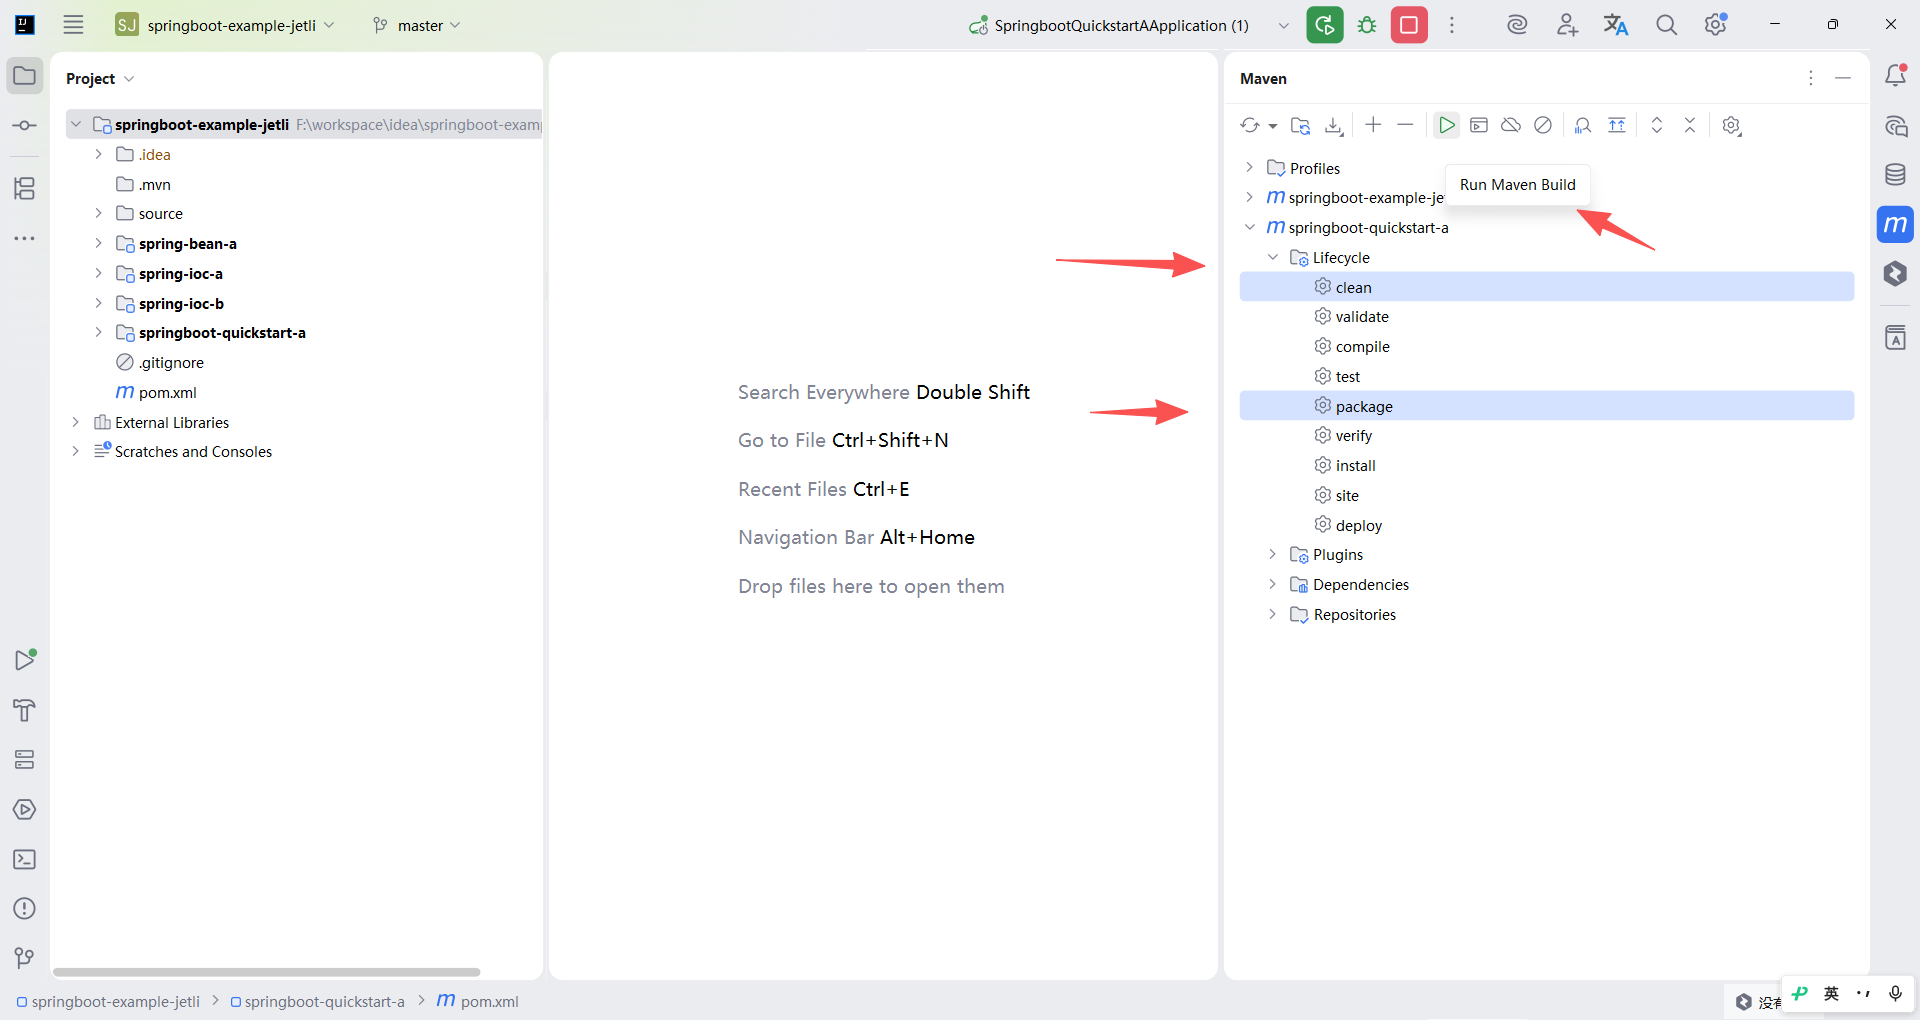Open Execute Maven Goal dialog icon
Screen dimensions: 1920x1020
point(1479,125)
